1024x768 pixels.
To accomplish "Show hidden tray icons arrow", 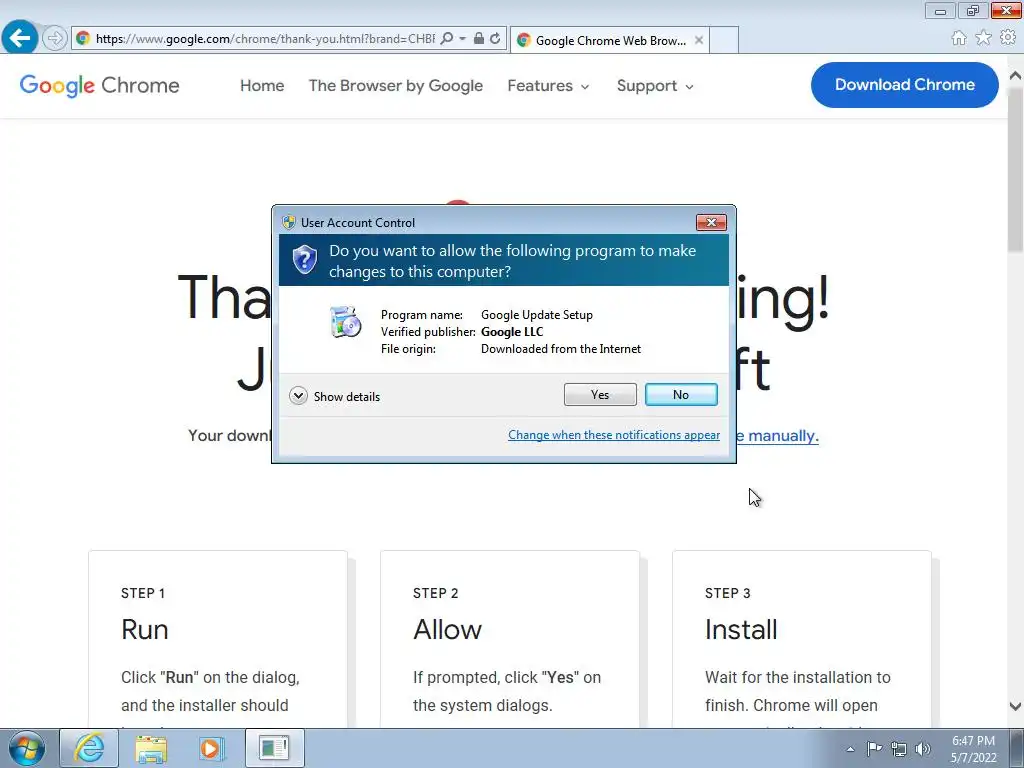I will (850, 749).
